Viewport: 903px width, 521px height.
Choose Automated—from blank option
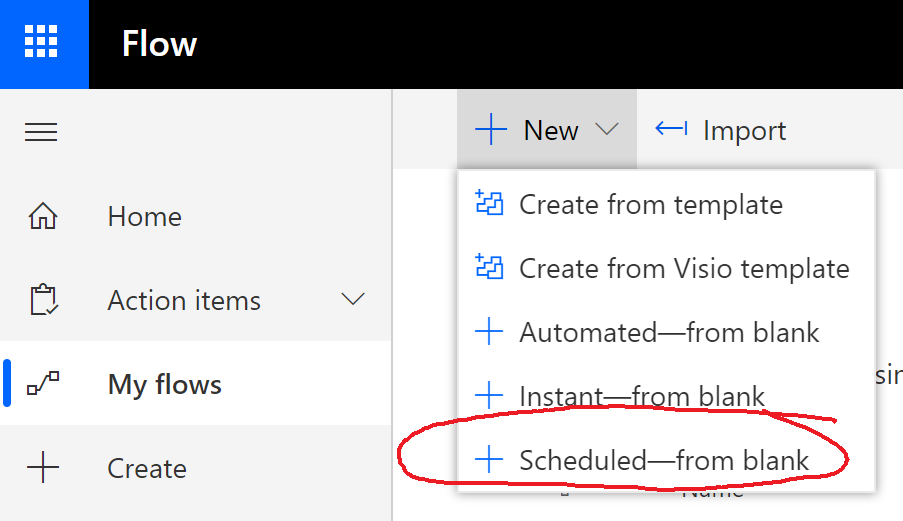pos(669,332)
